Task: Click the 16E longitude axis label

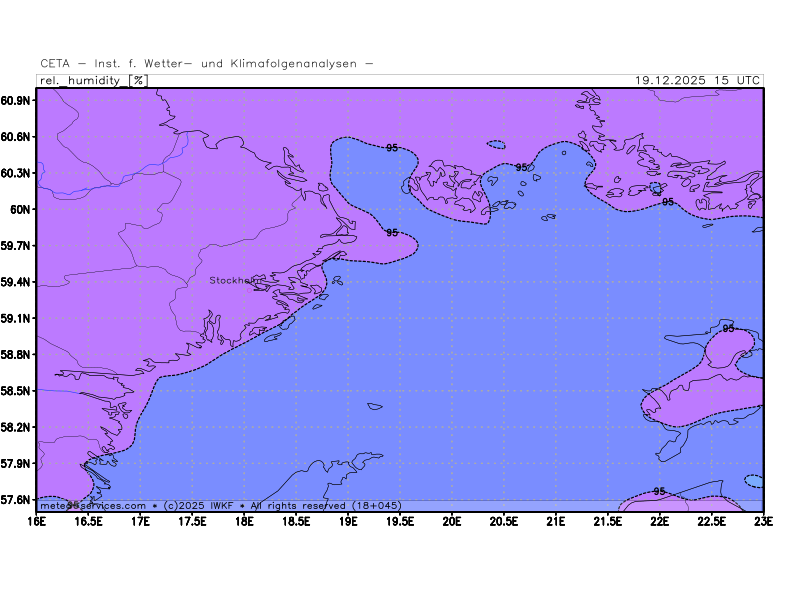Action: click(x=37, y=520)
